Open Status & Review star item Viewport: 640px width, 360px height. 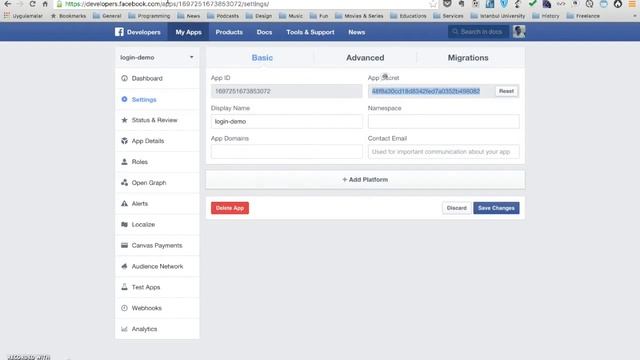pyautogui.click(x=157, y=120)
